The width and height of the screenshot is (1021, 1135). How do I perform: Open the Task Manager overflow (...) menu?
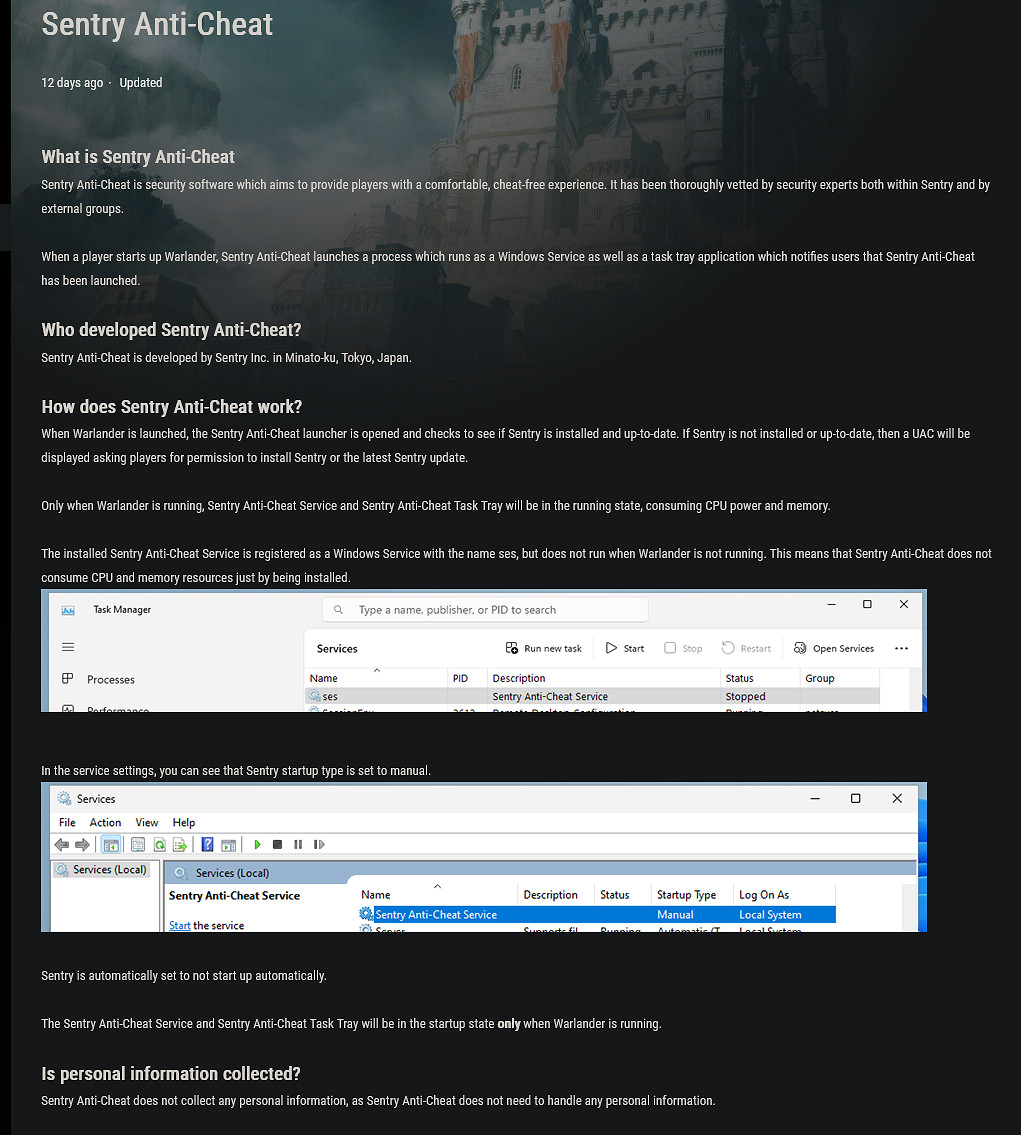coord(901,648)
